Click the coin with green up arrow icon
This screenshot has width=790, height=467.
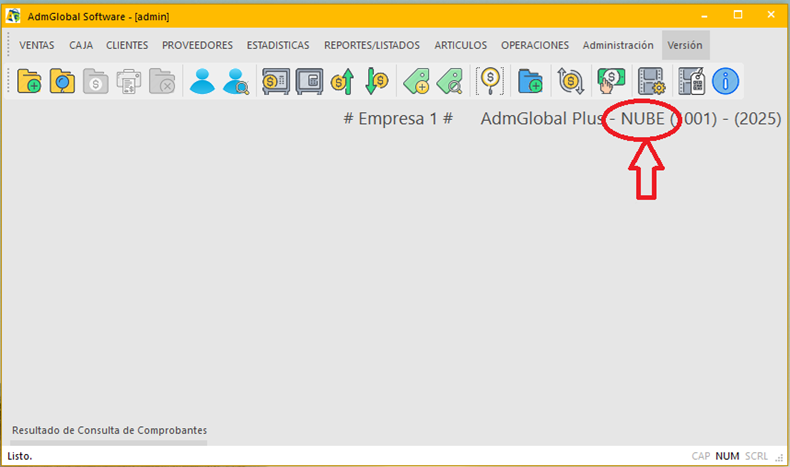coord(343,81)
